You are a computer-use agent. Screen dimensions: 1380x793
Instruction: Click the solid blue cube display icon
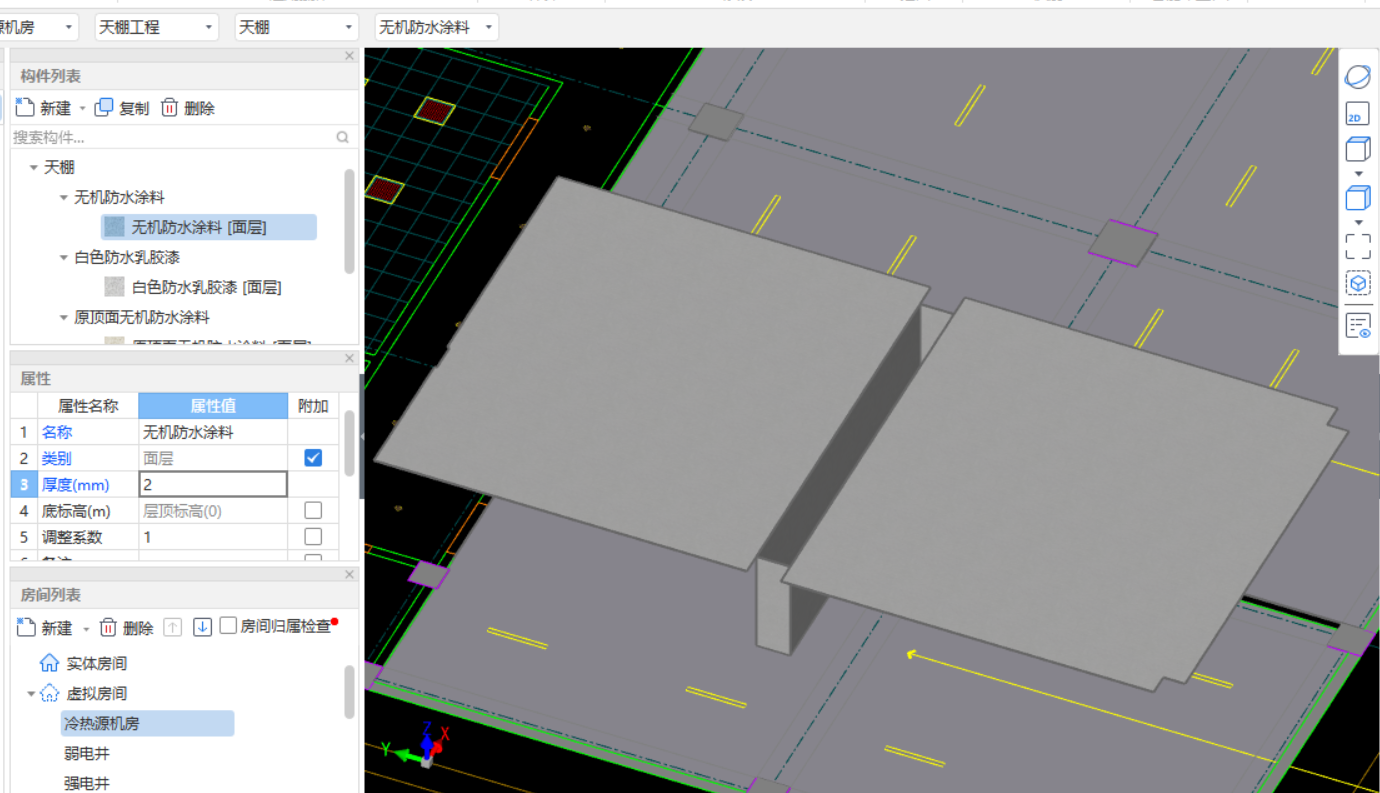click(1358, 198)
